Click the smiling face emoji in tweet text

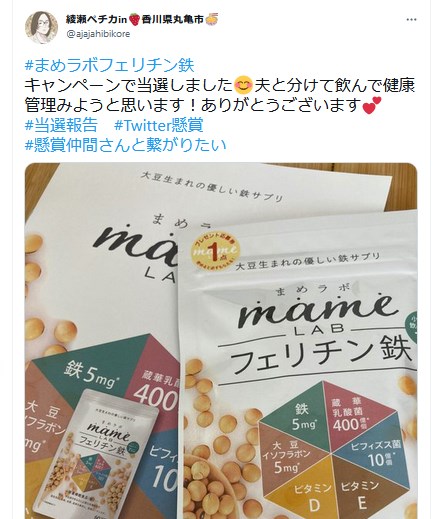(x=244, y=85)
